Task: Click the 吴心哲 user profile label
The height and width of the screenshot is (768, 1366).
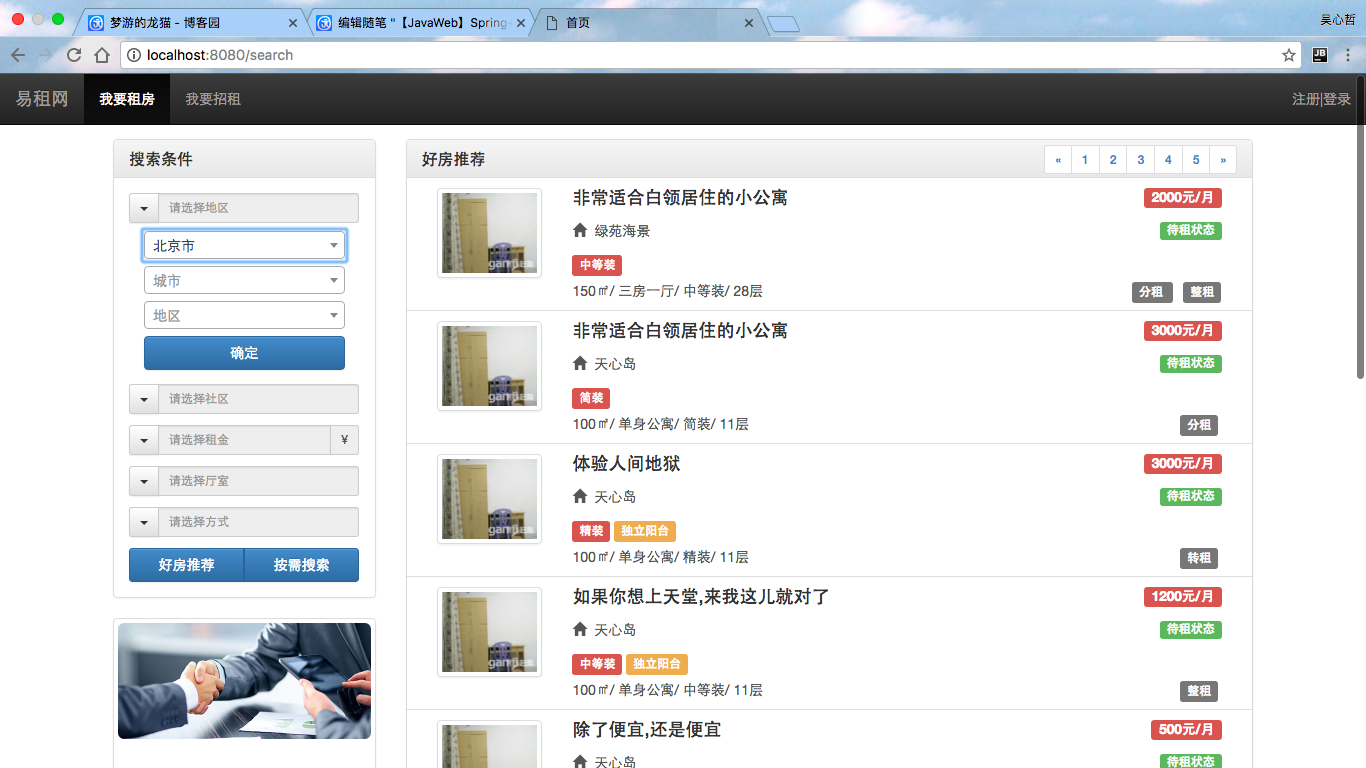Action: point(1337,20)
